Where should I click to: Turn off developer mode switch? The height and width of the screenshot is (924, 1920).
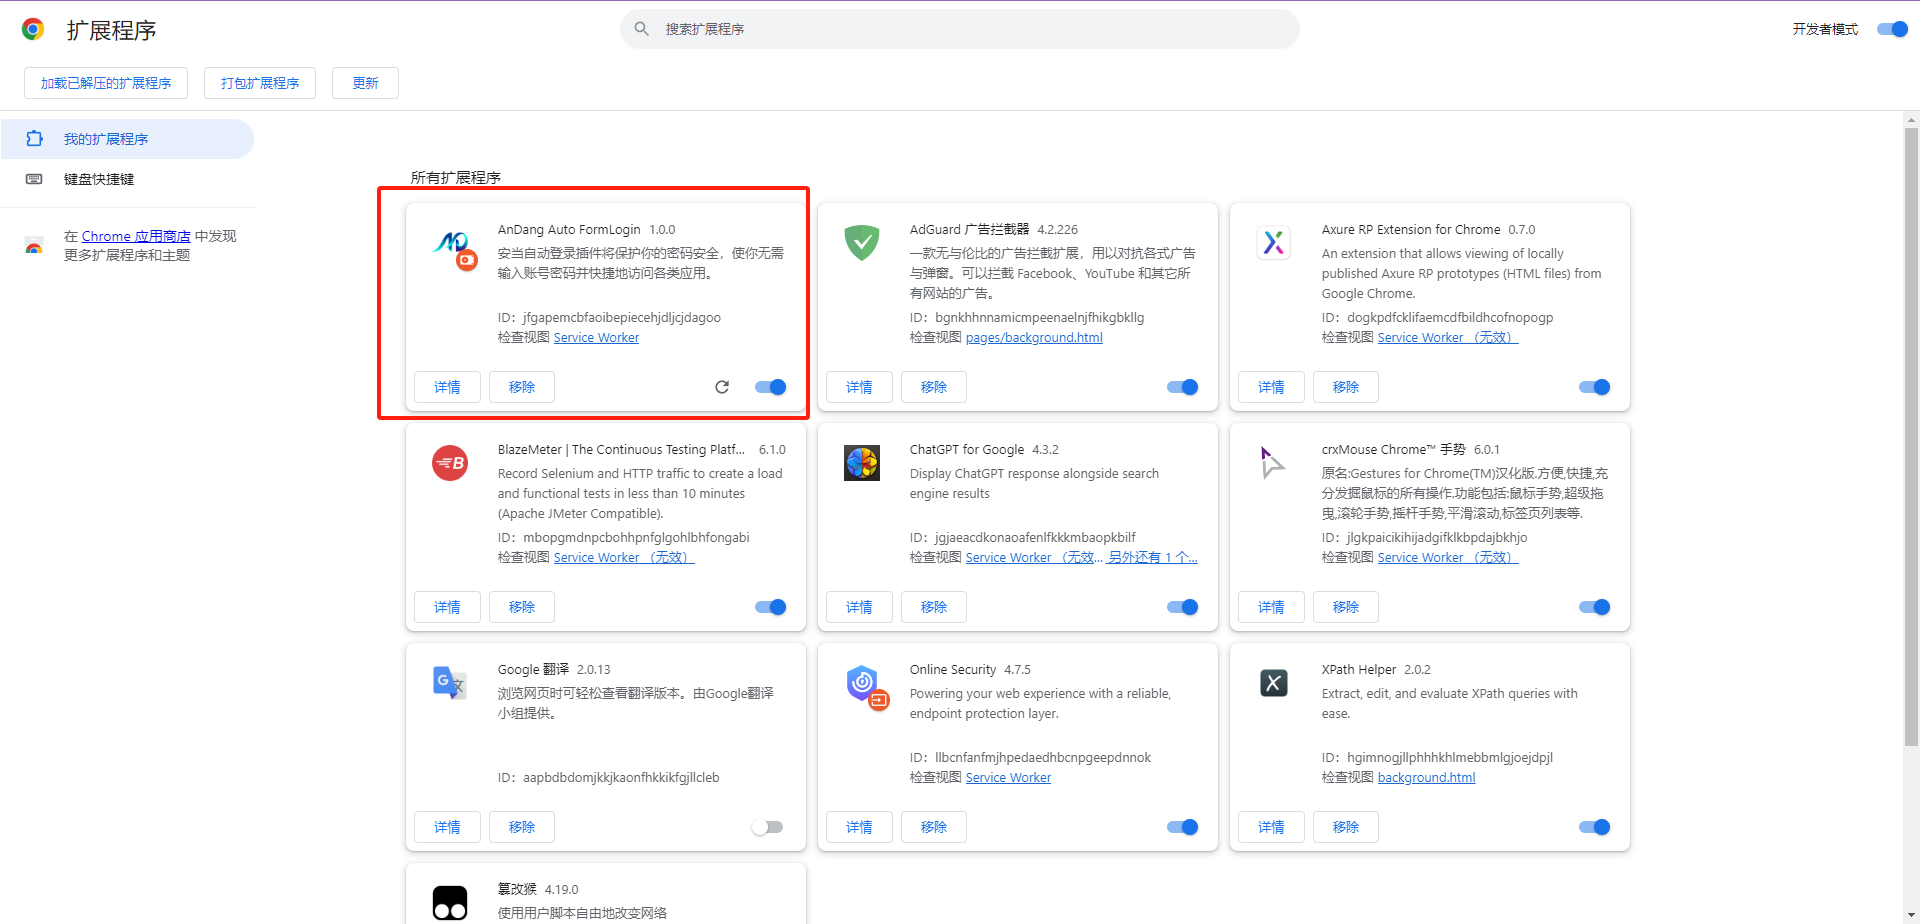[x=1892, y=29]
